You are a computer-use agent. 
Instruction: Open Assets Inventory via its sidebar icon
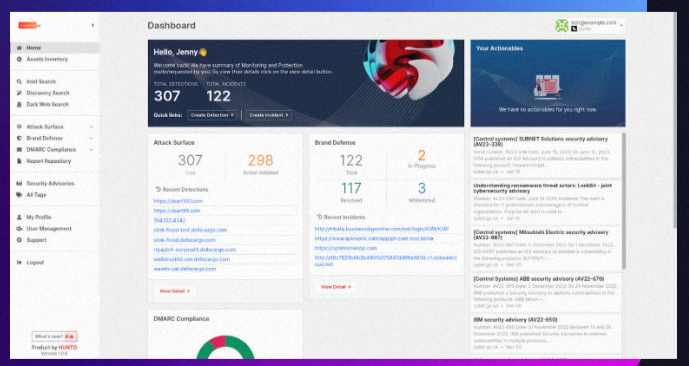click(x=19, y=59)
